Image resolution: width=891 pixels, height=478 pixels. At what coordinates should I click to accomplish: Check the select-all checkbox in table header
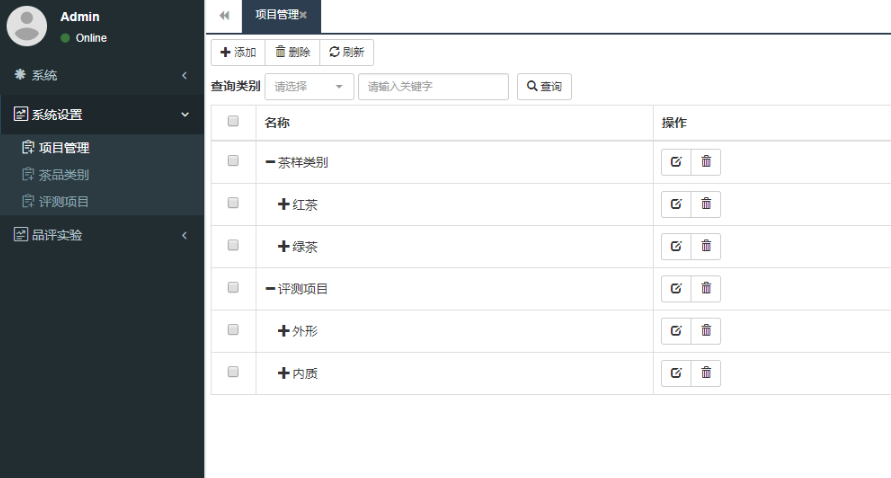point(233,121)
